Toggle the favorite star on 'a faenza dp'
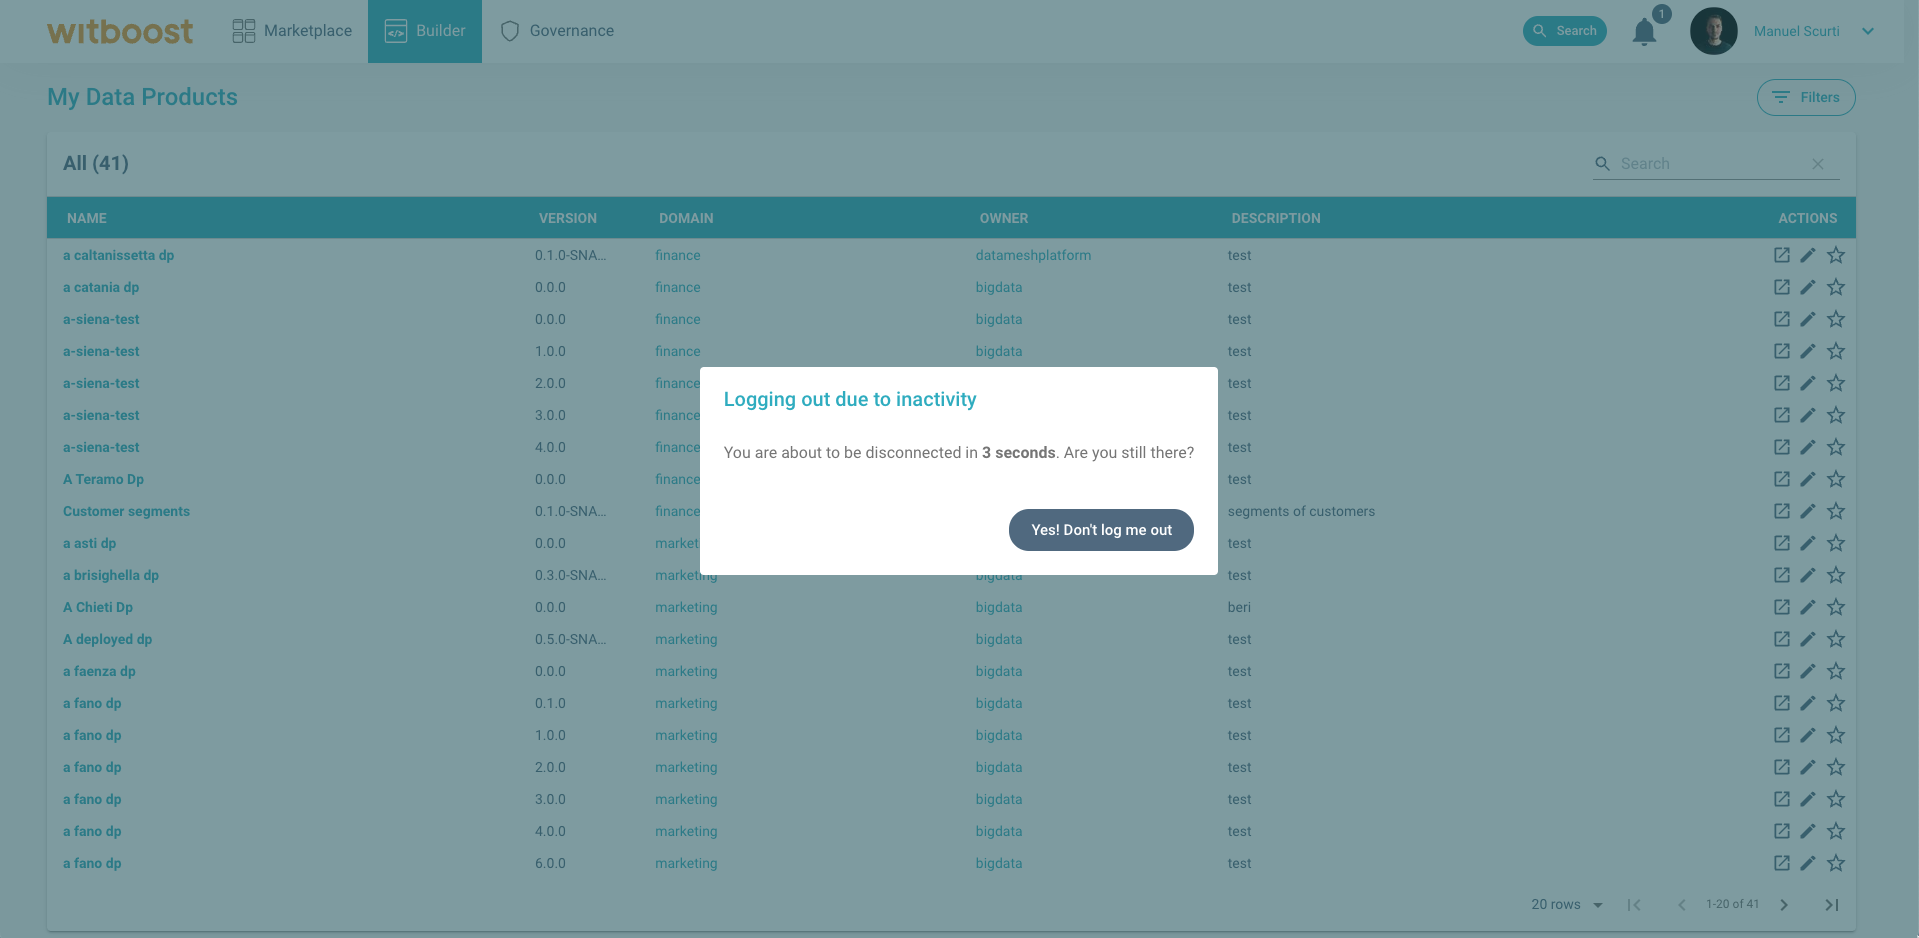The width and height of the screenshot is (1919, 938). [1835, 671]
